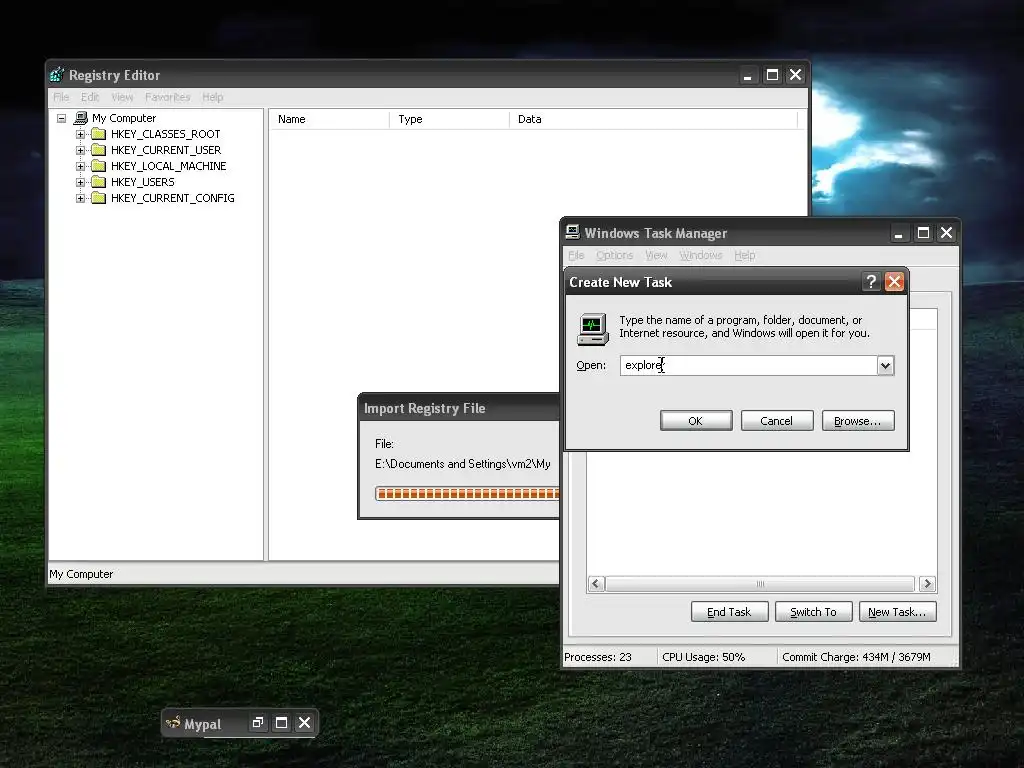Maximize the Mypal window
Screen dimensions: 1024x768
click(x=281, y=722)
